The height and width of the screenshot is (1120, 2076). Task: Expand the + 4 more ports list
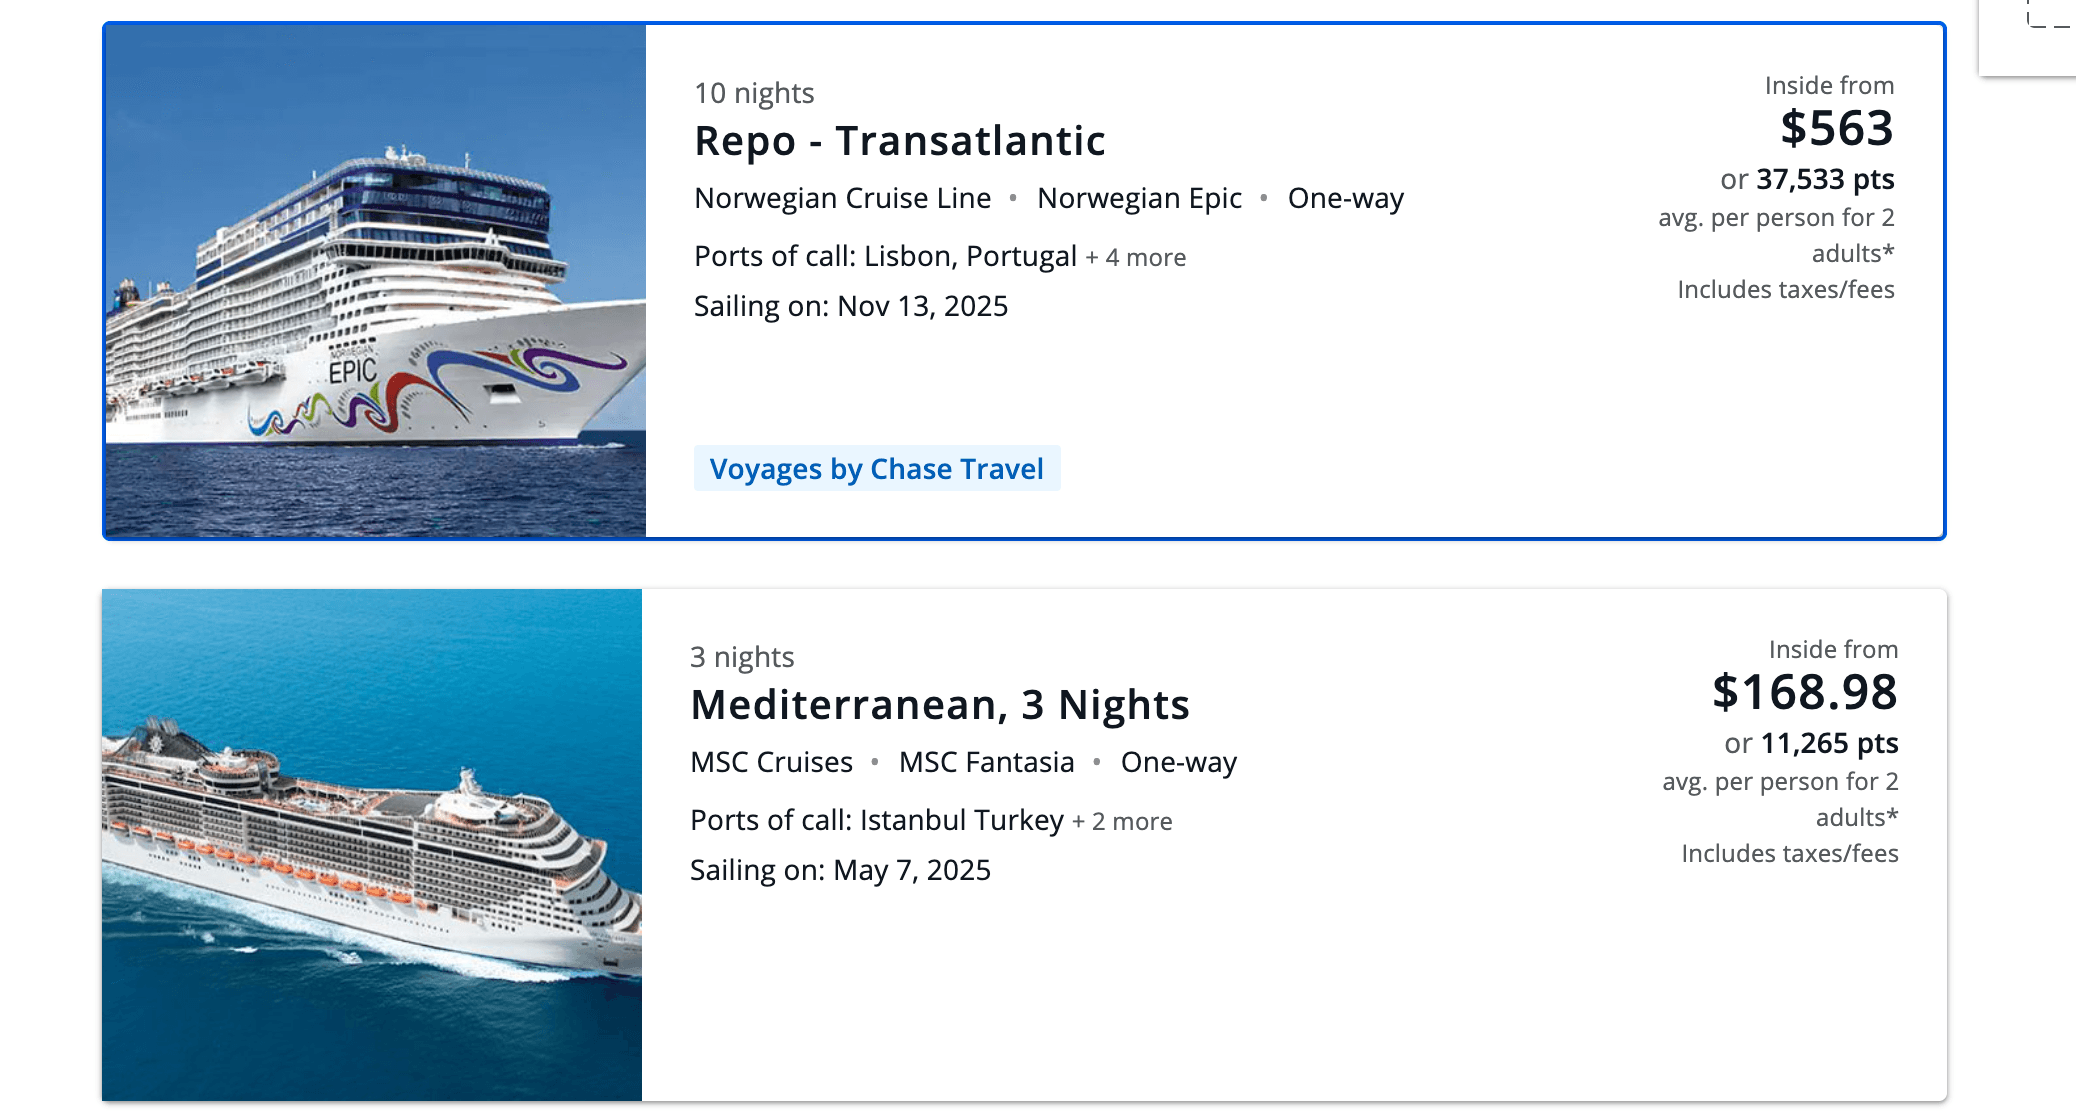(x=1135, y=257)
